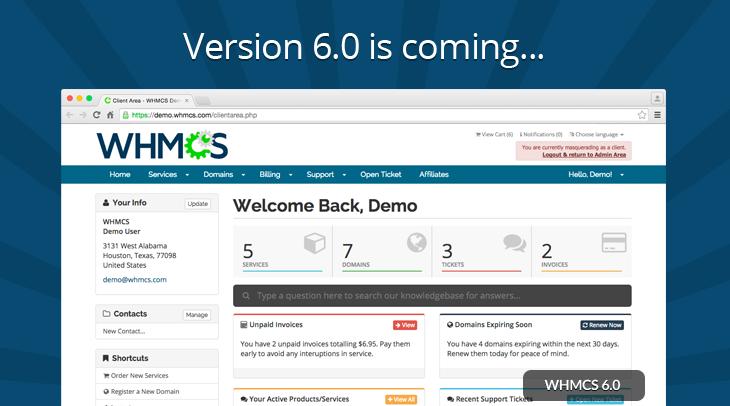Open the Domains dropdown menu
Screen dimensions: 730x406
click(224, 175)
